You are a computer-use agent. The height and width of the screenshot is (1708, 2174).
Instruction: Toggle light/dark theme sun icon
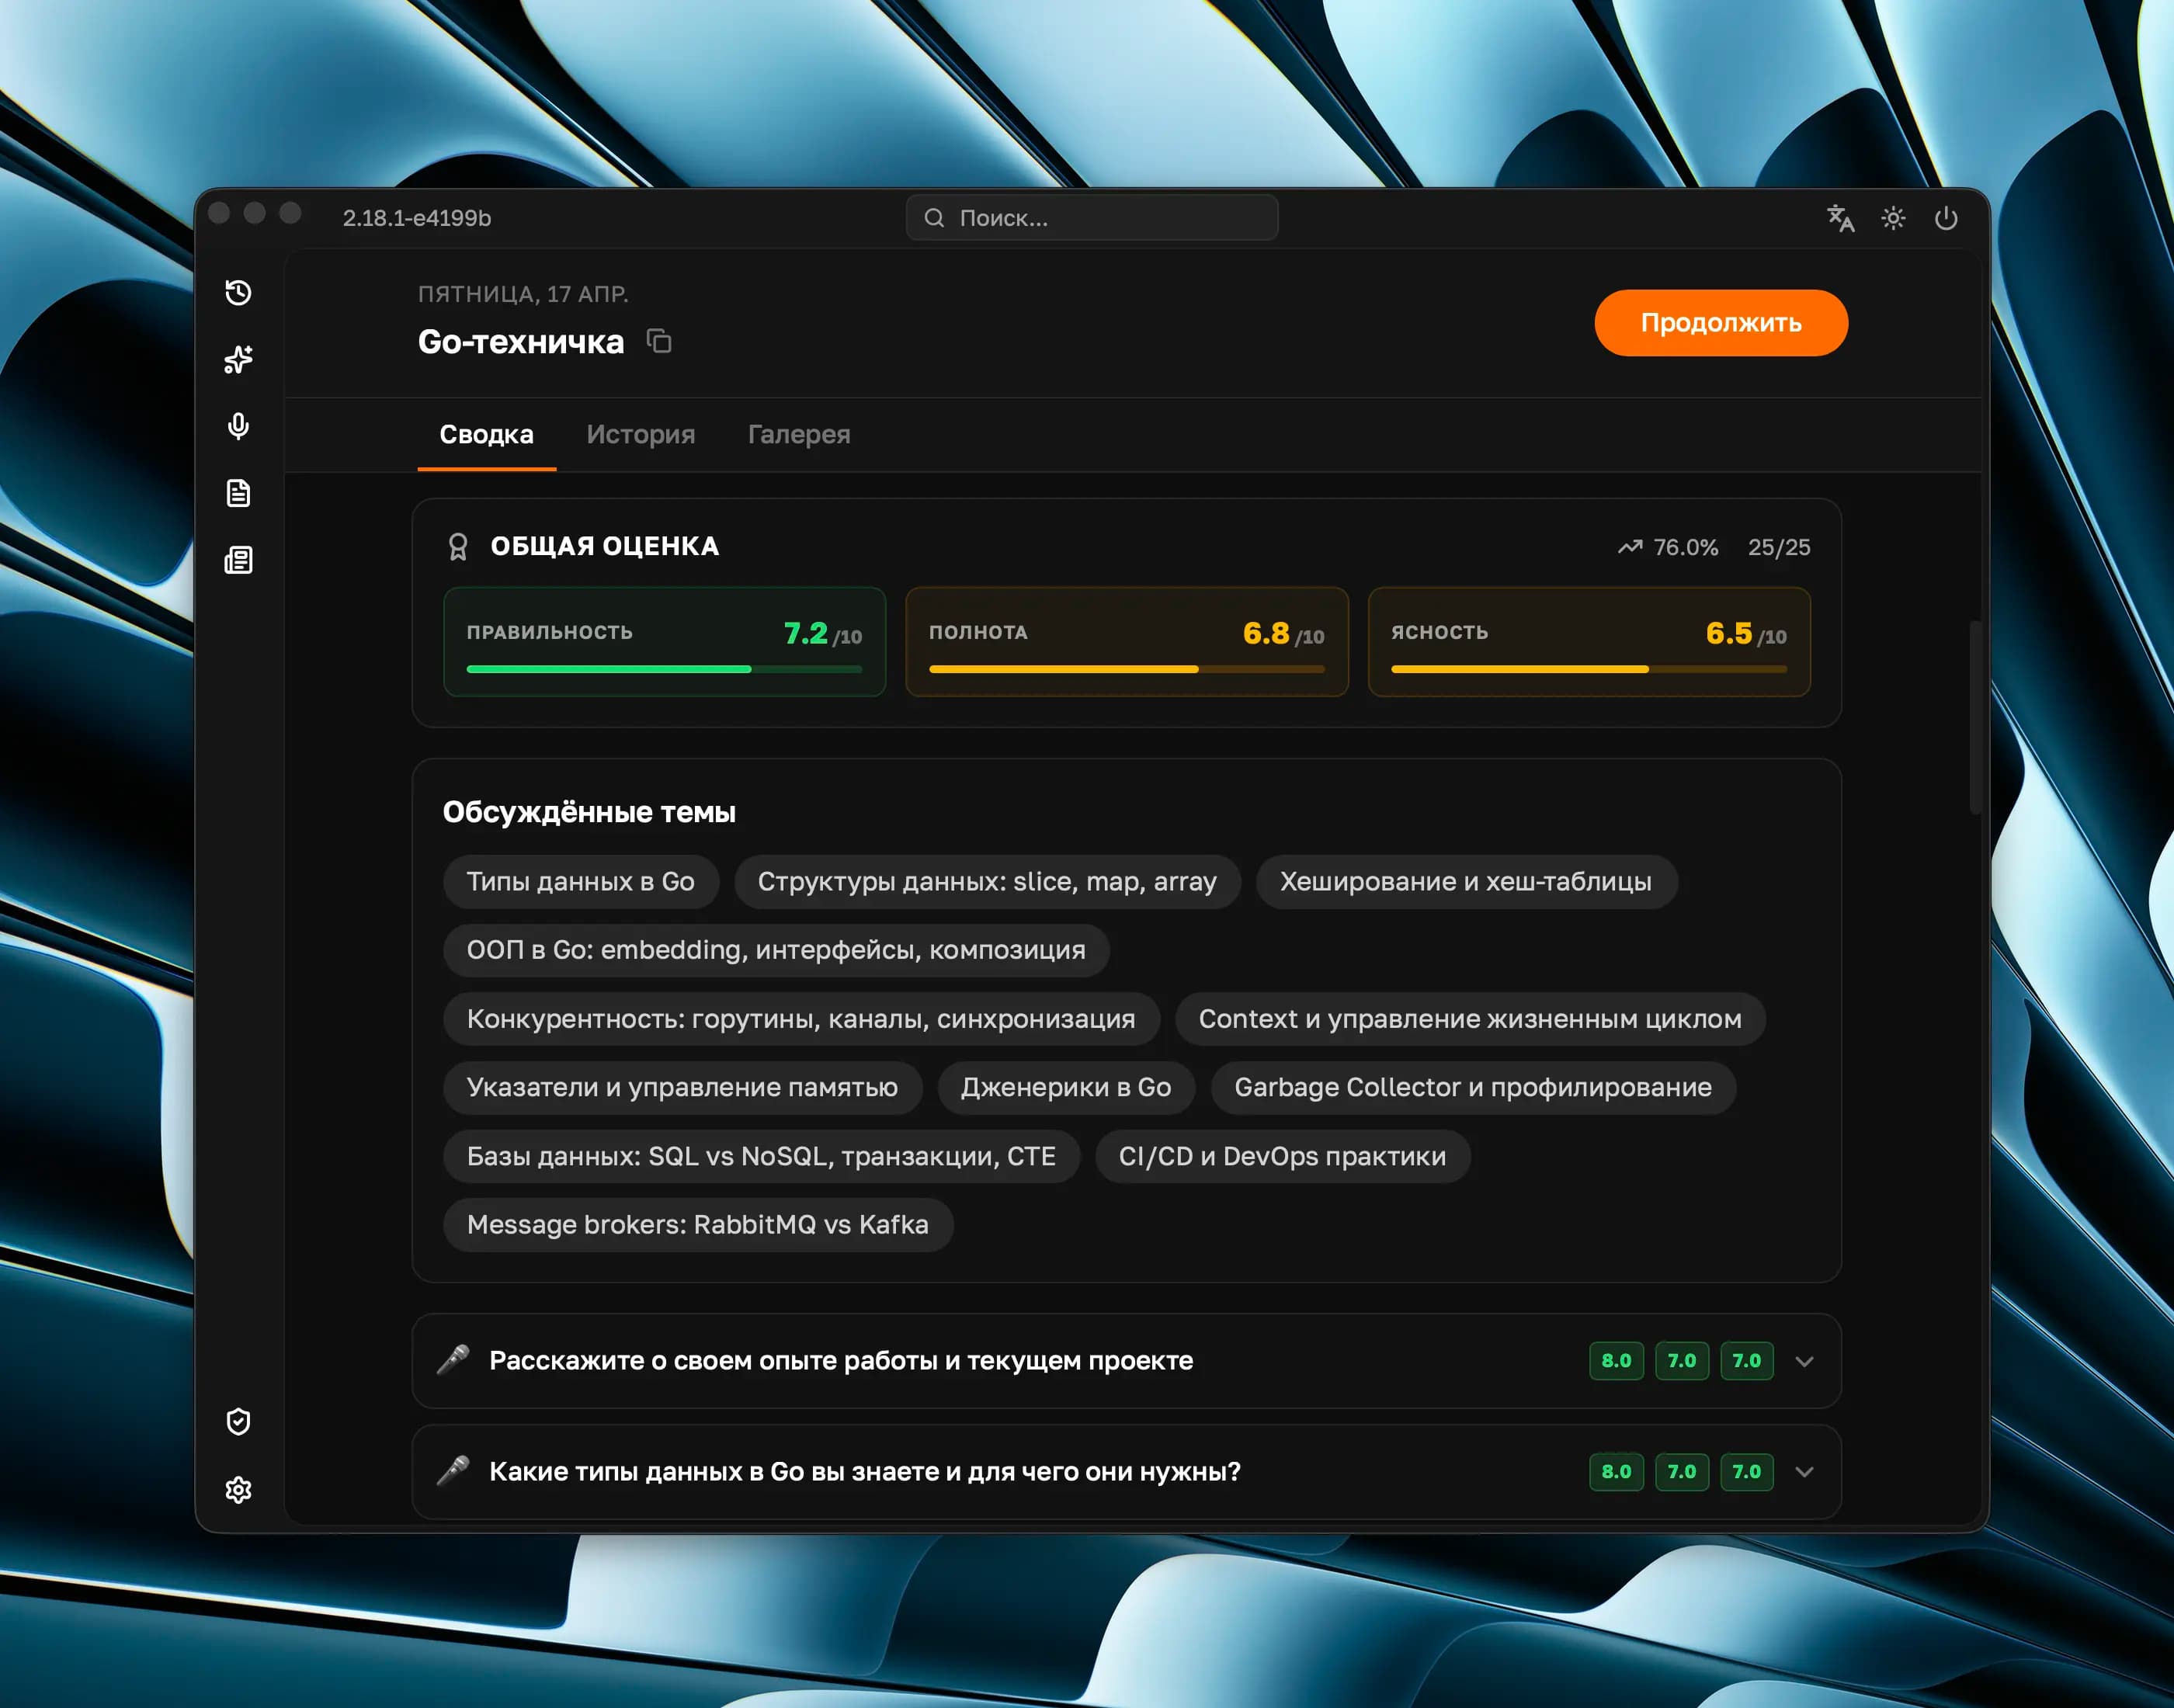[1893, 218]
